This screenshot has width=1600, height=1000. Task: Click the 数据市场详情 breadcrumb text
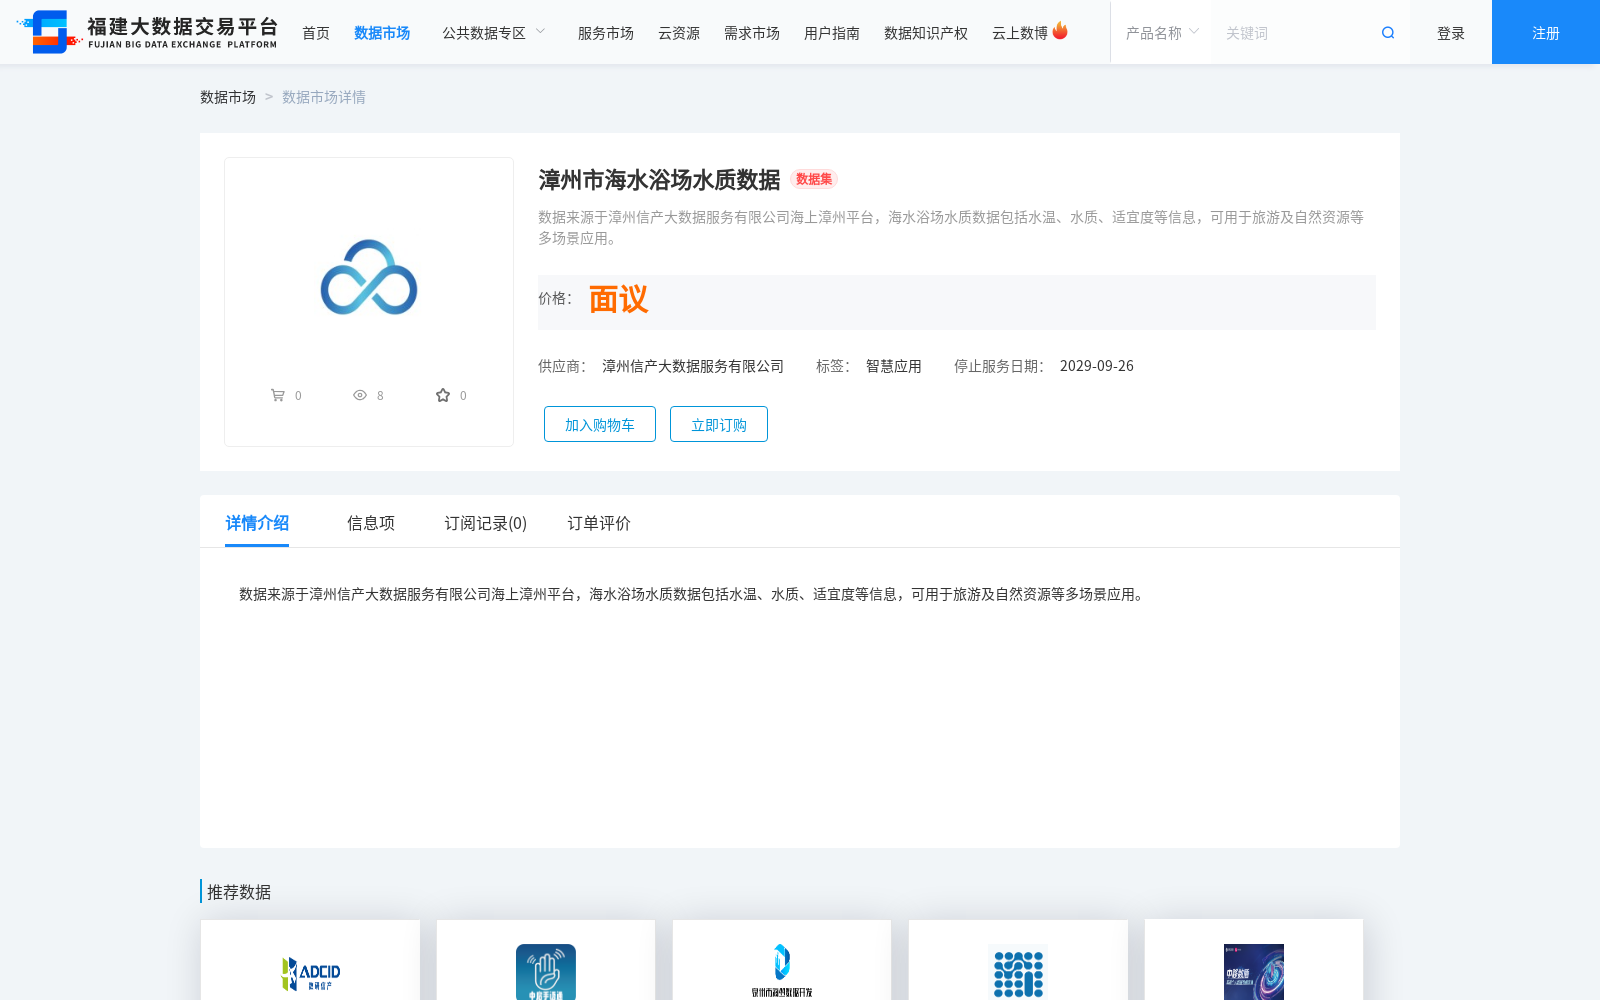coord(324,97)
